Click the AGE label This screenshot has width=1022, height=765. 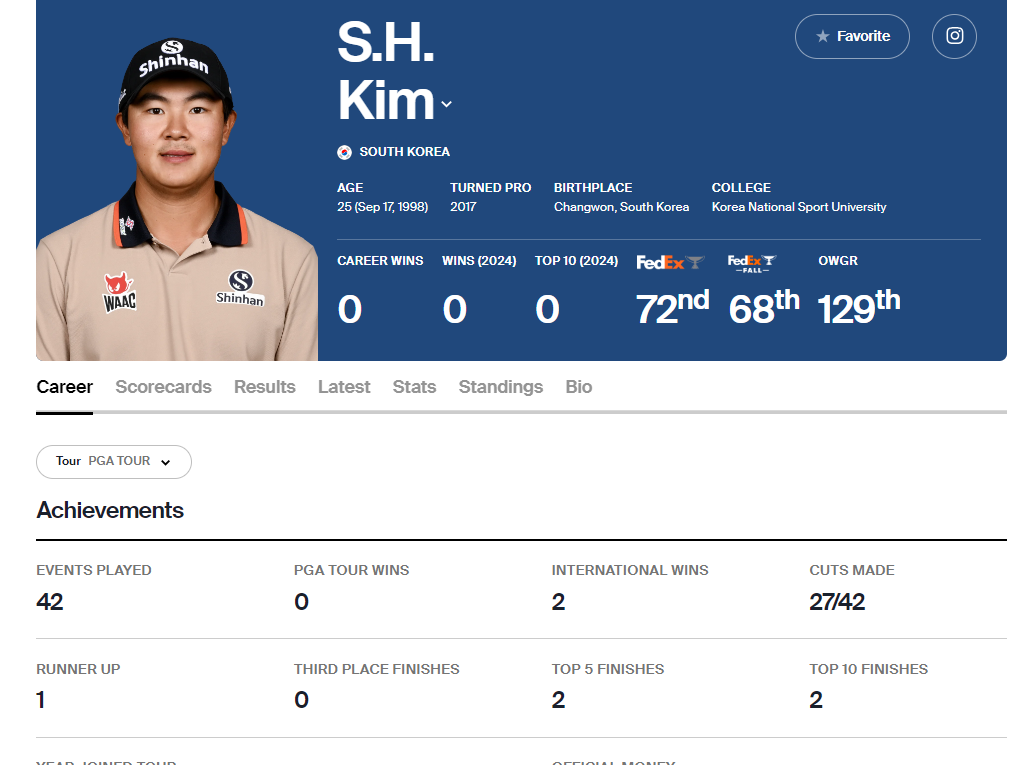coord(350,188)
